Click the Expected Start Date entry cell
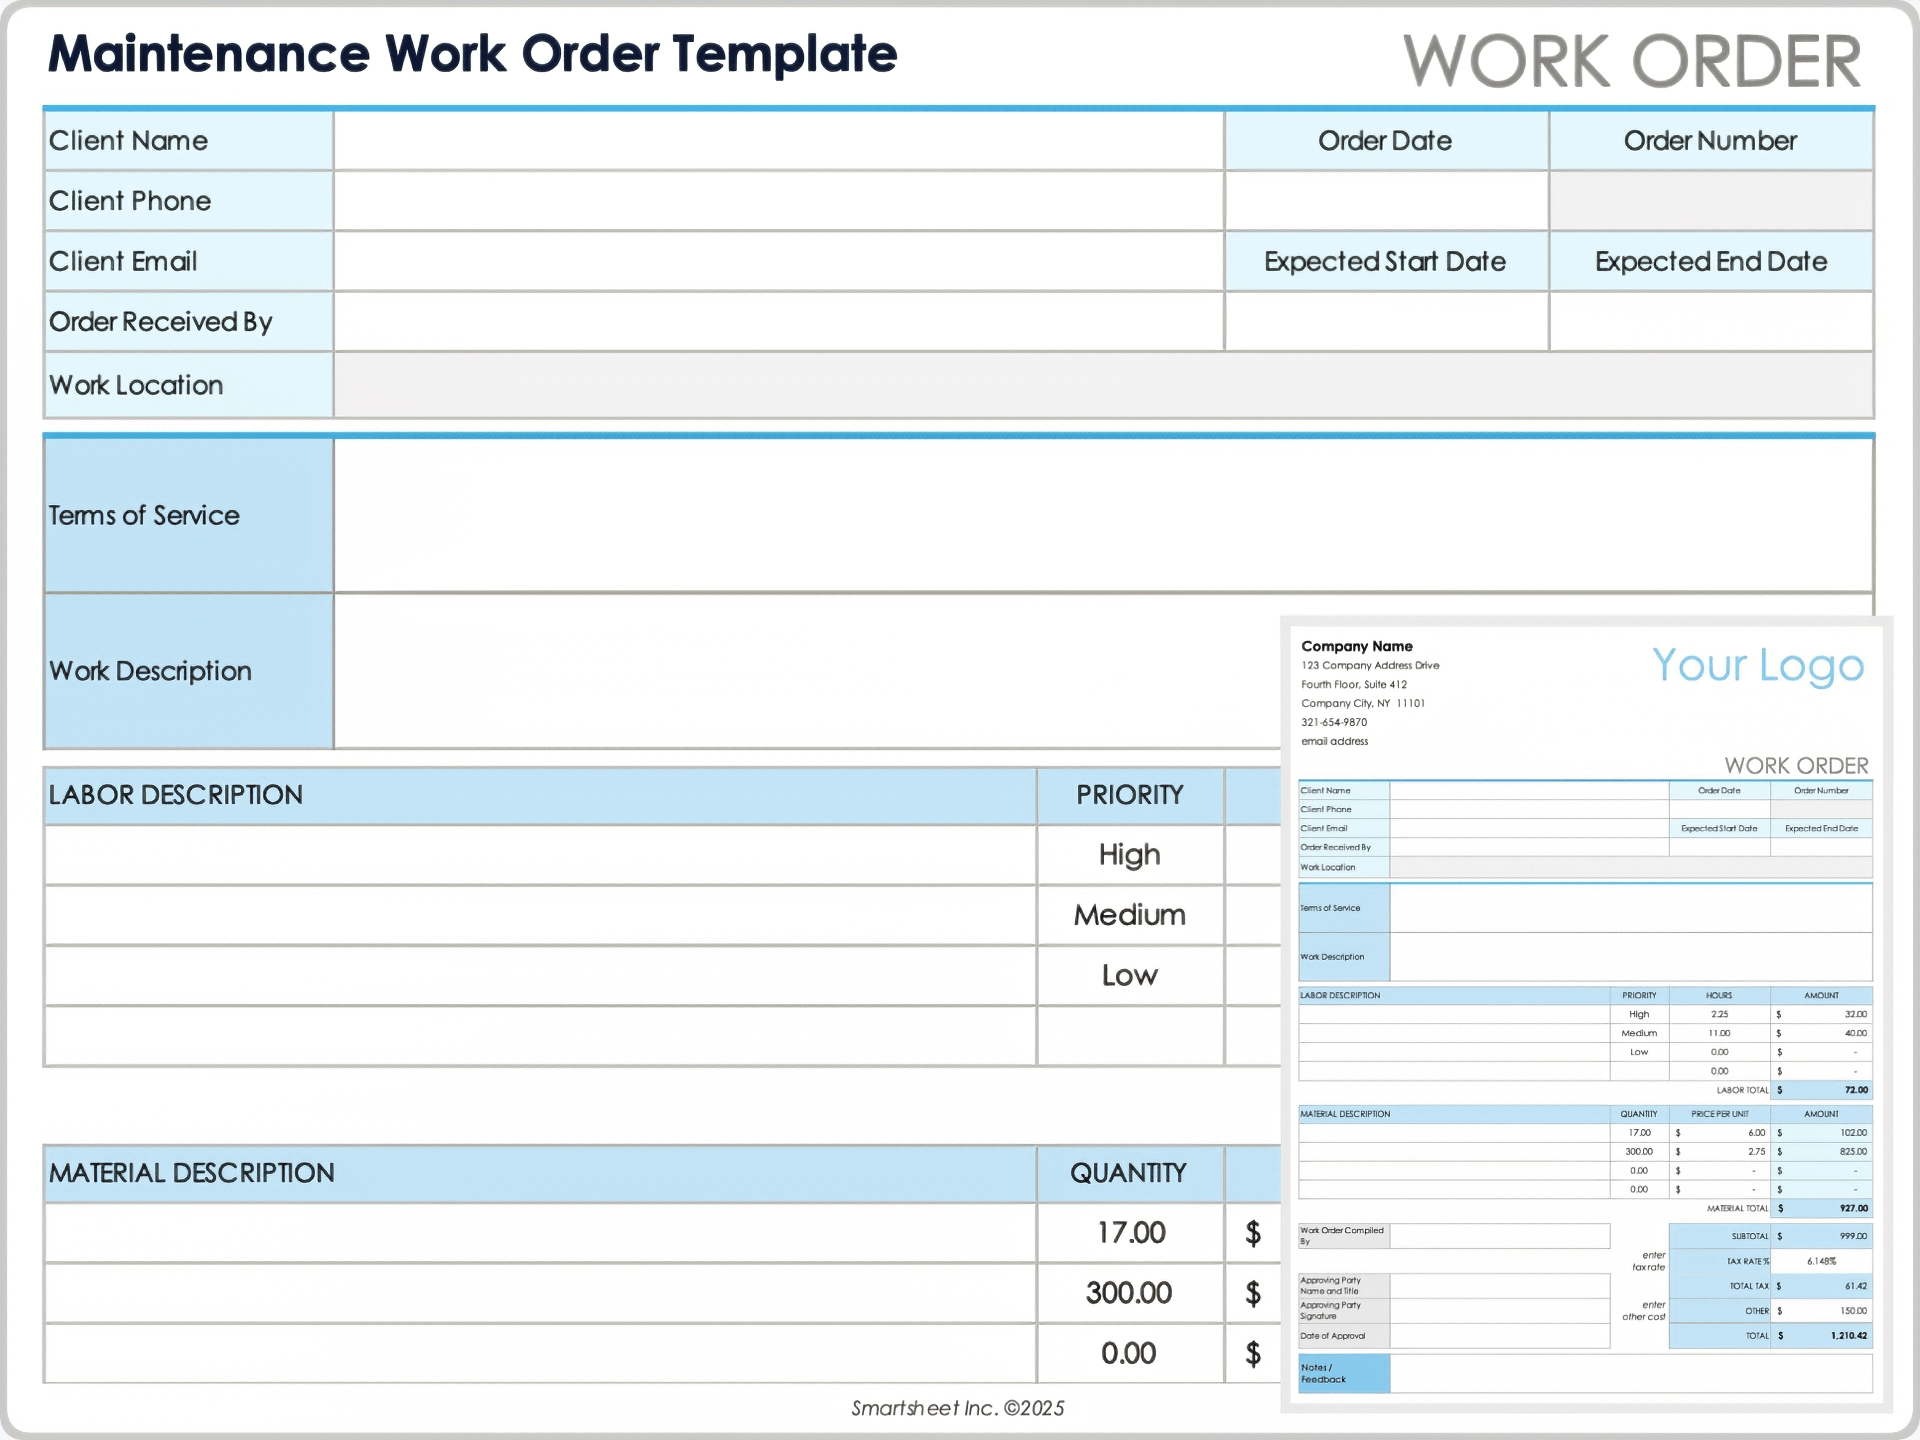1920x1440 pixels. pyautogui.click(x=1385, y=321)
